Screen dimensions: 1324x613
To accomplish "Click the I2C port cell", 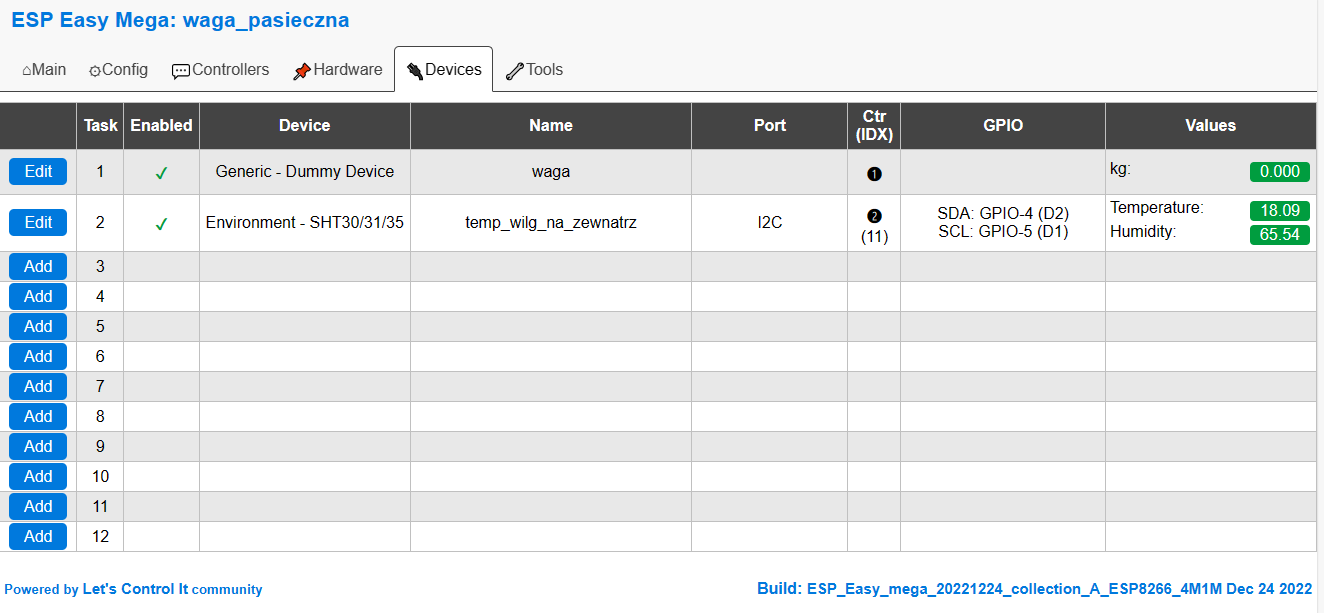I will pyautogui.click(x=770, y=222).
